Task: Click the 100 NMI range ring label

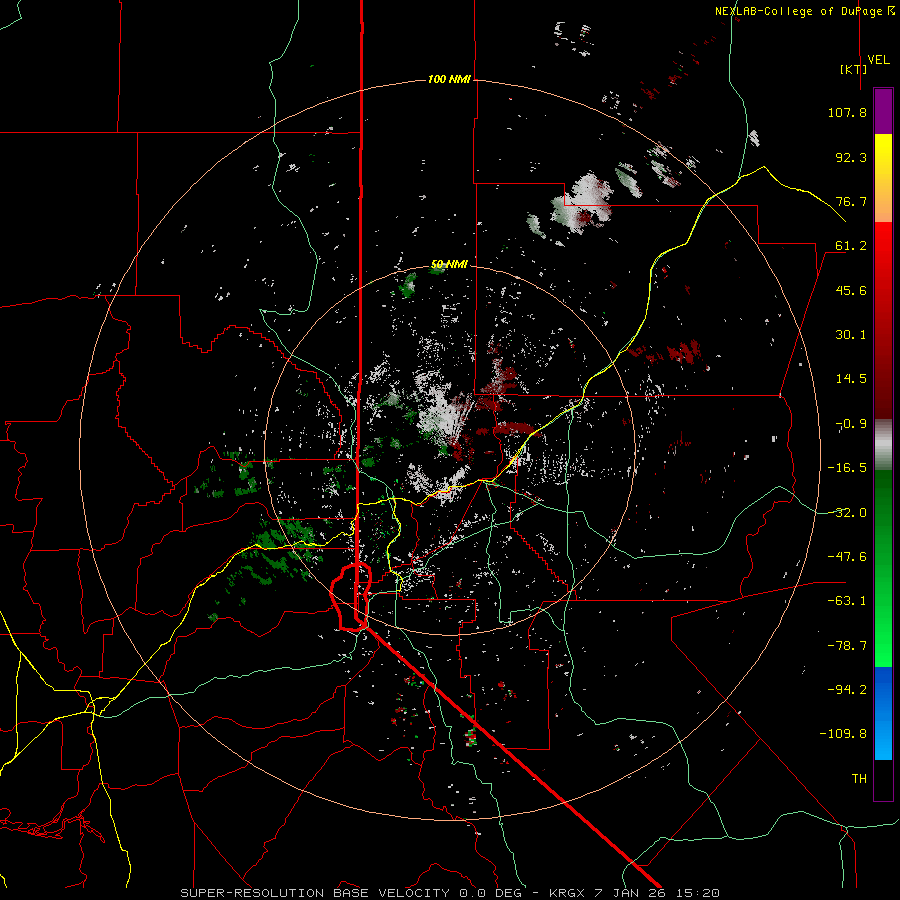Action: click(x=449, y=79)
